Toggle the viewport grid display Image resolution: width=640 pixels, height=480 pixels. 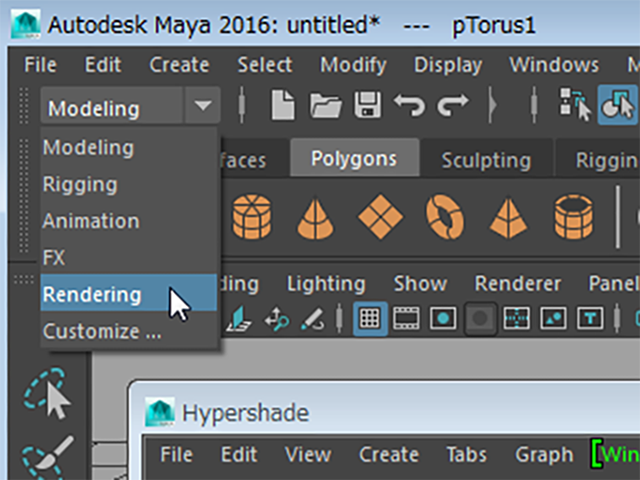(x=370, y=318)
